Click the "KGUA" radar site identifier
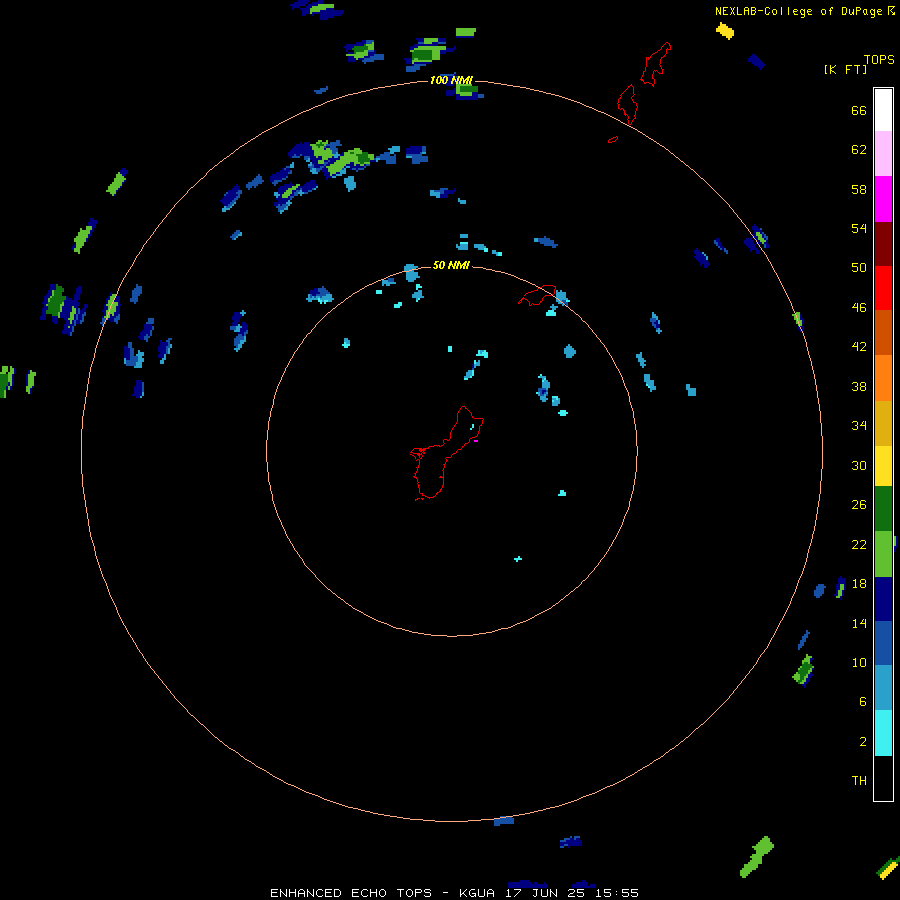Image resolution: width=900 pixels, height=900 pixels. click(x=478, y=893)
